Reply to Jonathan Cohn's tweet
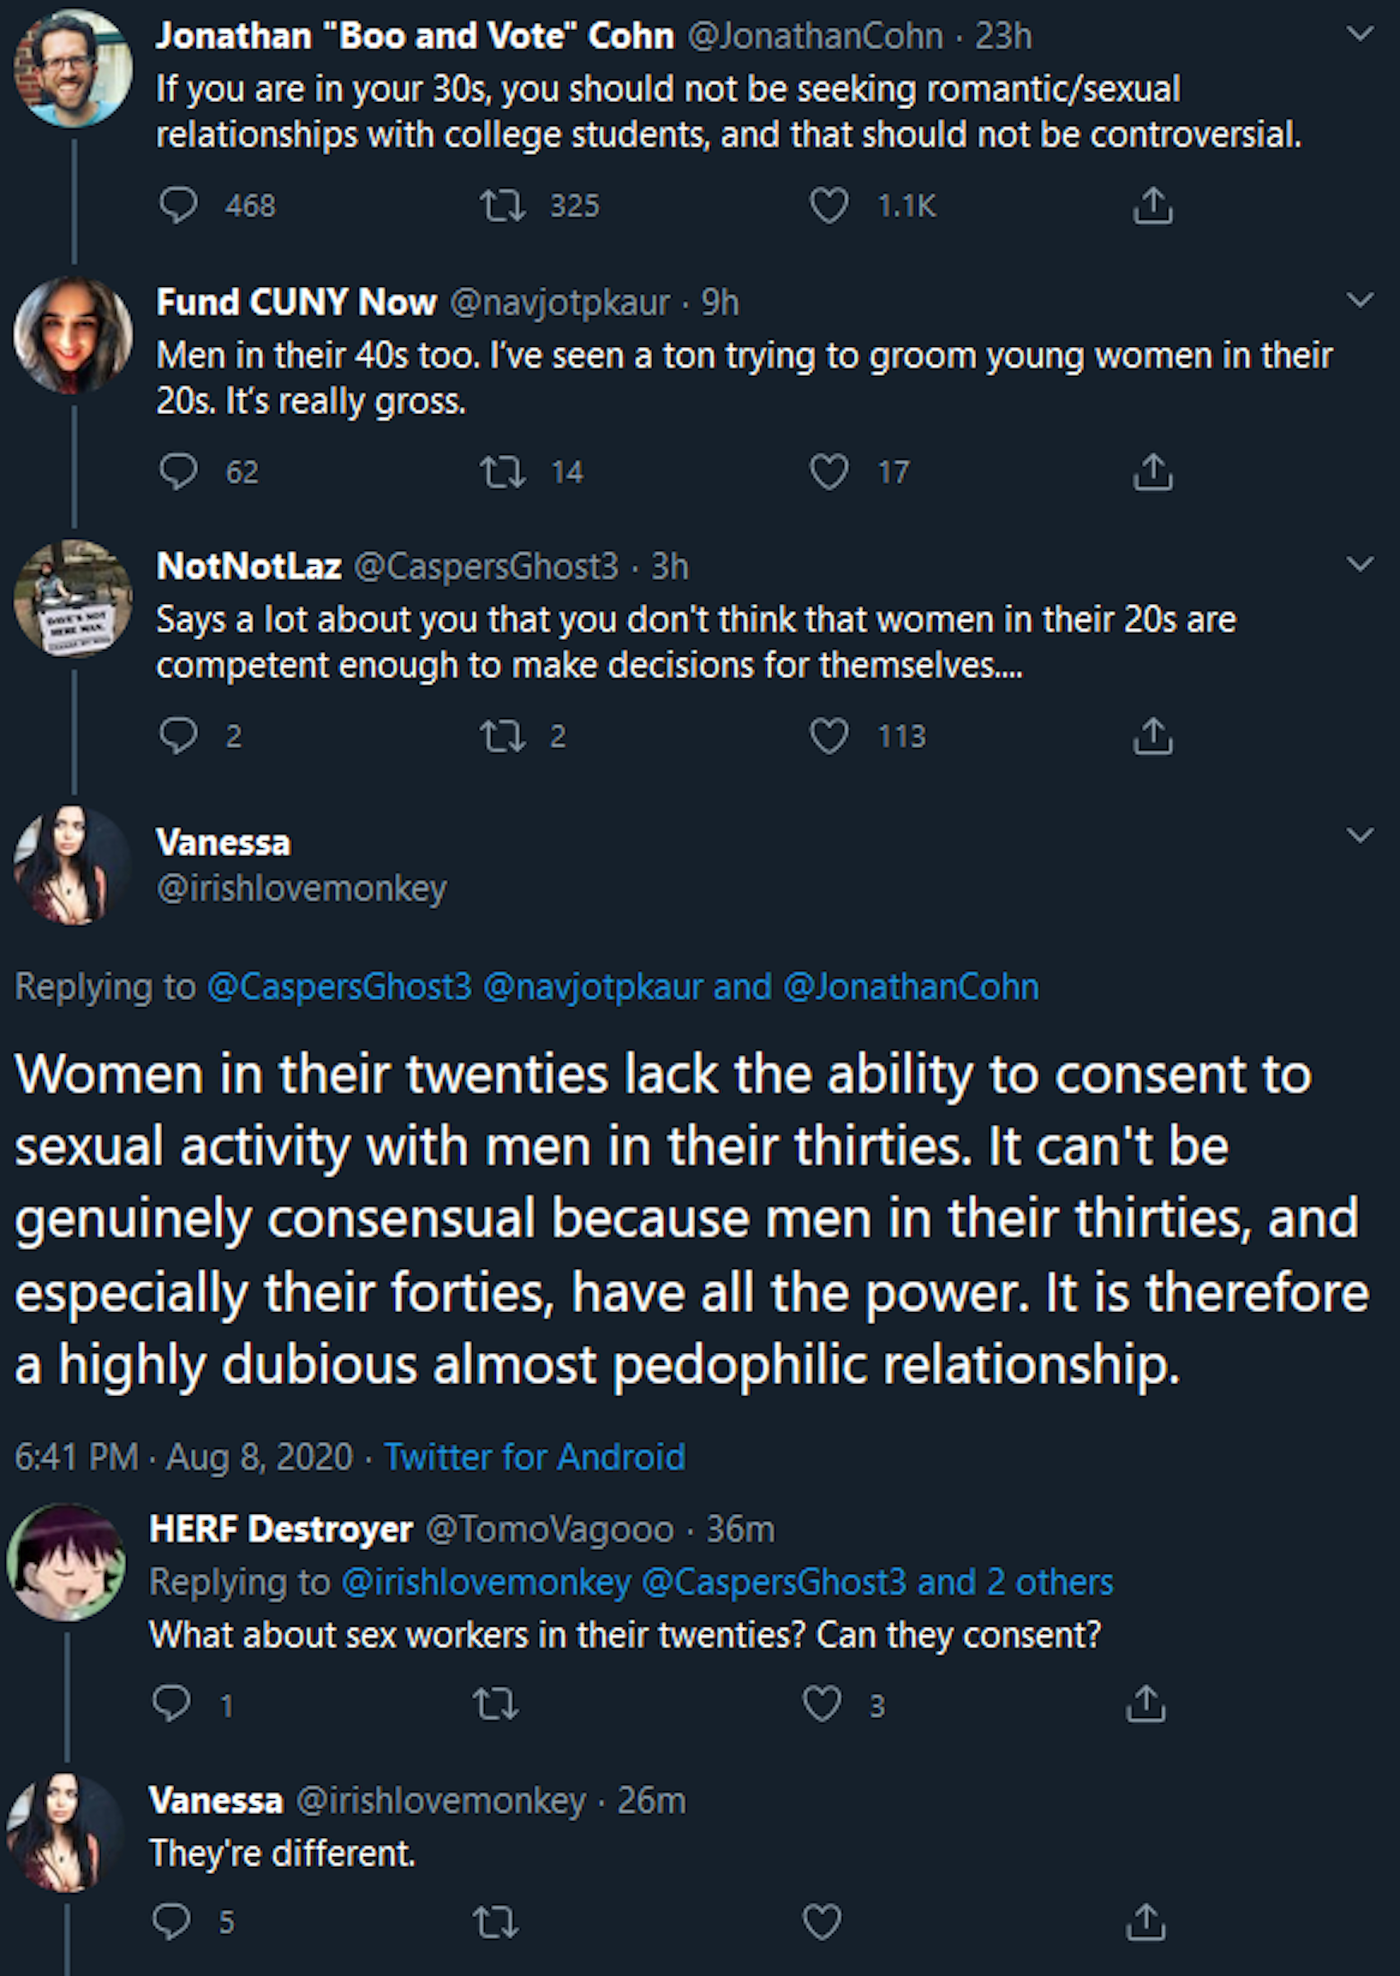The width and height of the screenshot is (1400, 1976). (179, 205)
